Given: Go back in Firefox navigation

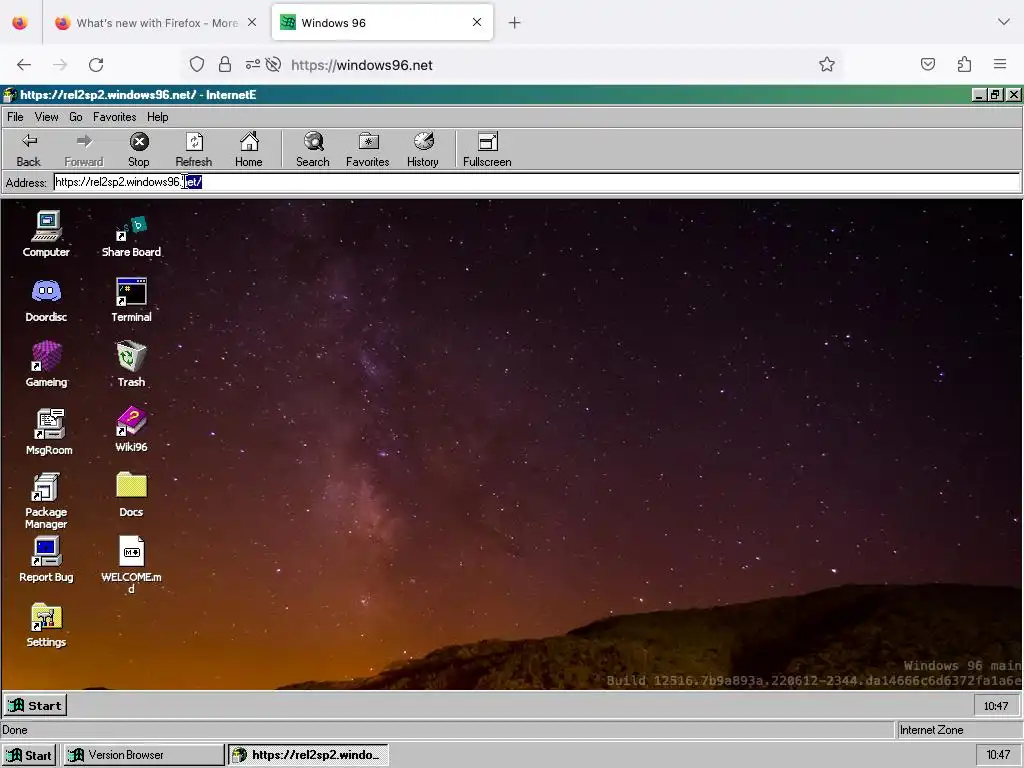Looking at the screenshot, I should click(24, 64).
